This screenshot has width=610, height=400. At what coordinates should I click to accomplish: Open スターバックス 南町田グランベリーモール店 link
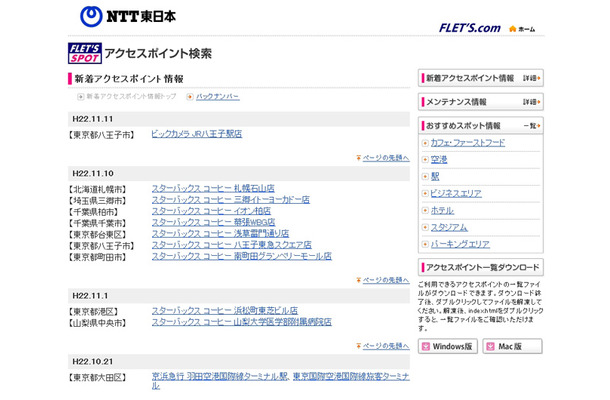242,256
